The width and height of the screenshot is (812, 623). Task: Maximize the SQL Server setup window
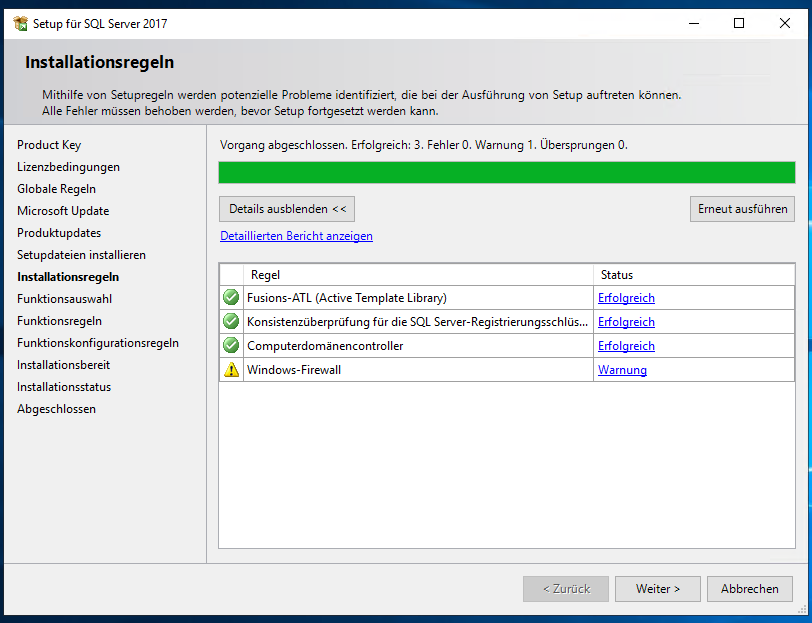(x=739, y=23)
